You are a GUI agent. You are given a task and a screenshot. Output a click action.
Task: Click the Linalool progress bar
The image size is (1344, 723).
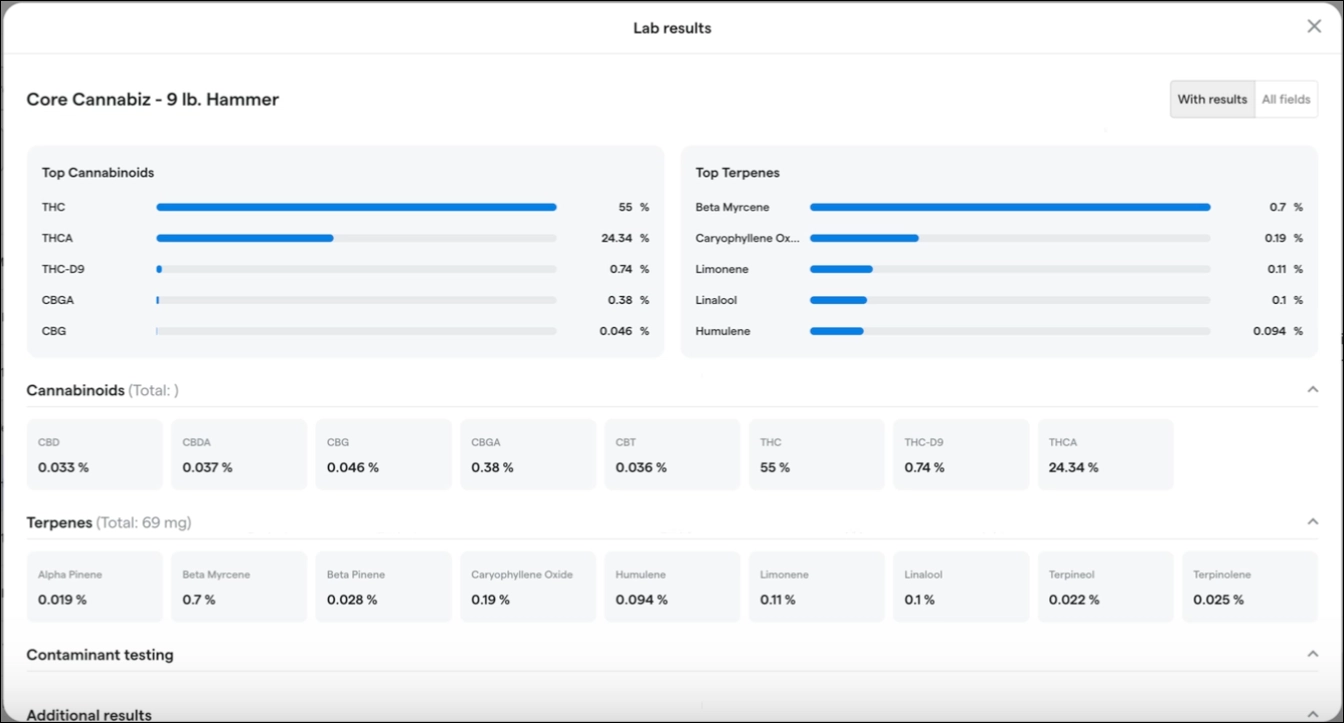(1010, 300)
